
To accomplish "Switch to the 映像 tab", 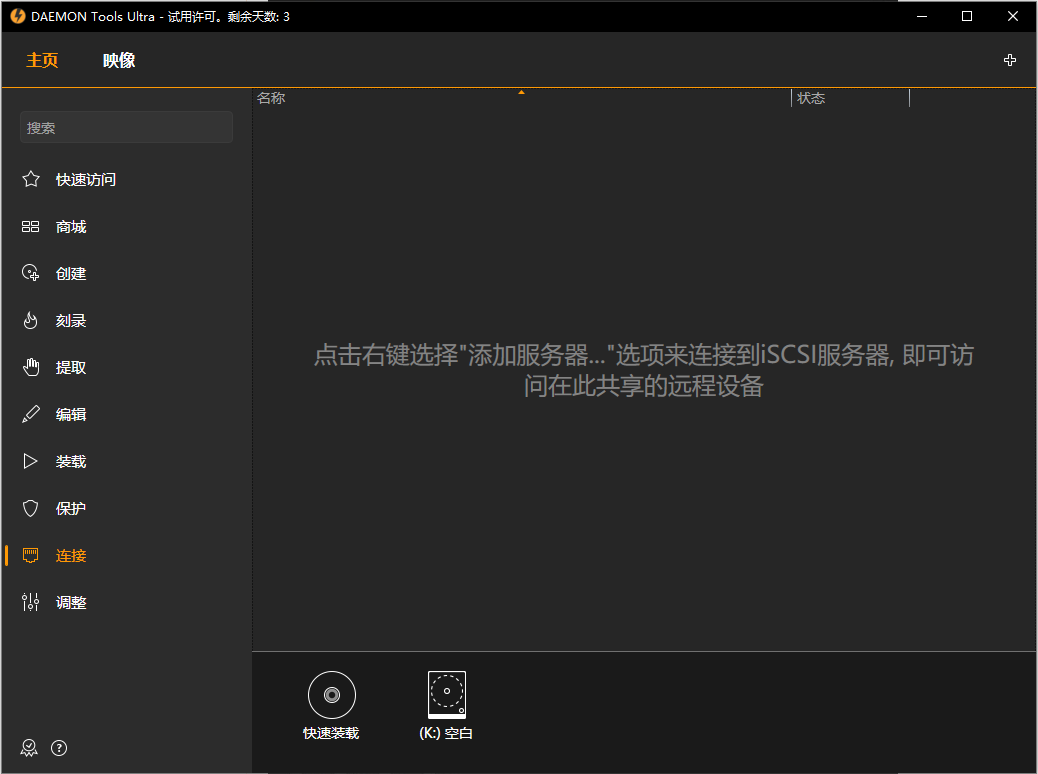I will coord(119,60).
